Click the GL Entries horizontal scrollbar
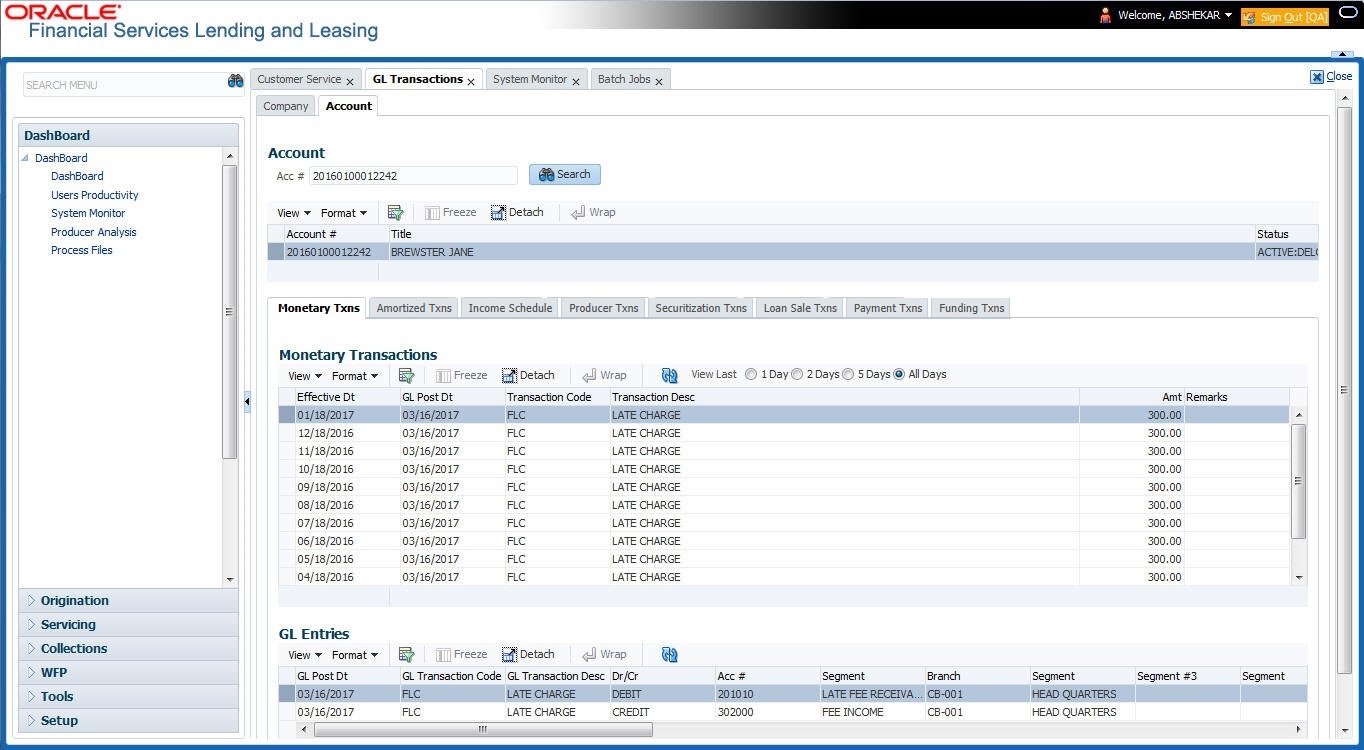The image size is (1364, 750). tap(484, 730)
